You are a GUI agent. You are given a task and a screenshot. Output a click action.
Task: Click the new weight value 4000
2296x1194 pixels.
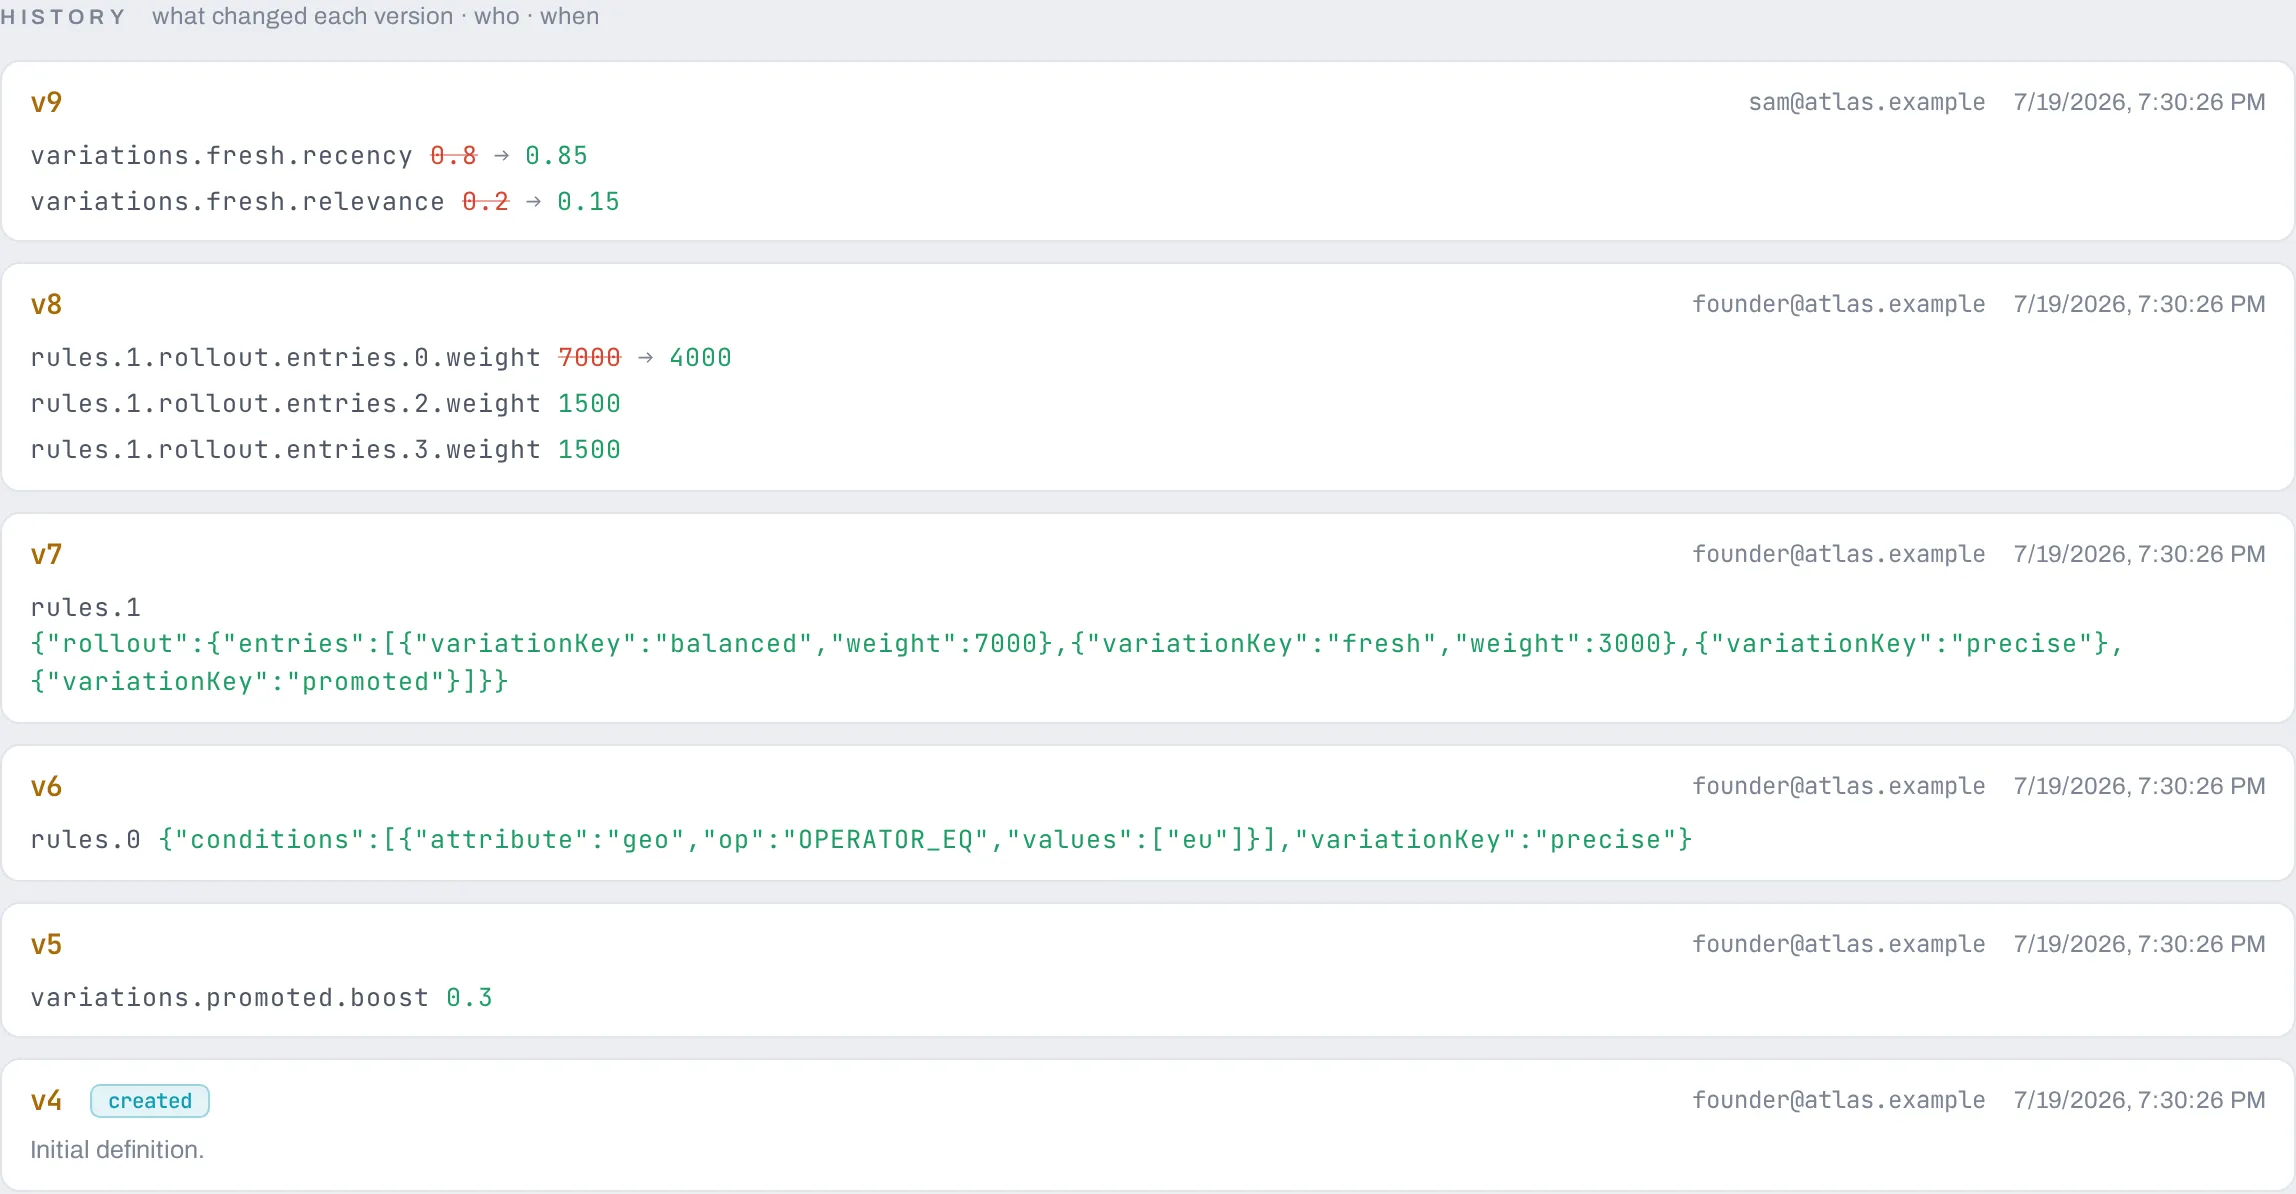(x=701, y=358)
